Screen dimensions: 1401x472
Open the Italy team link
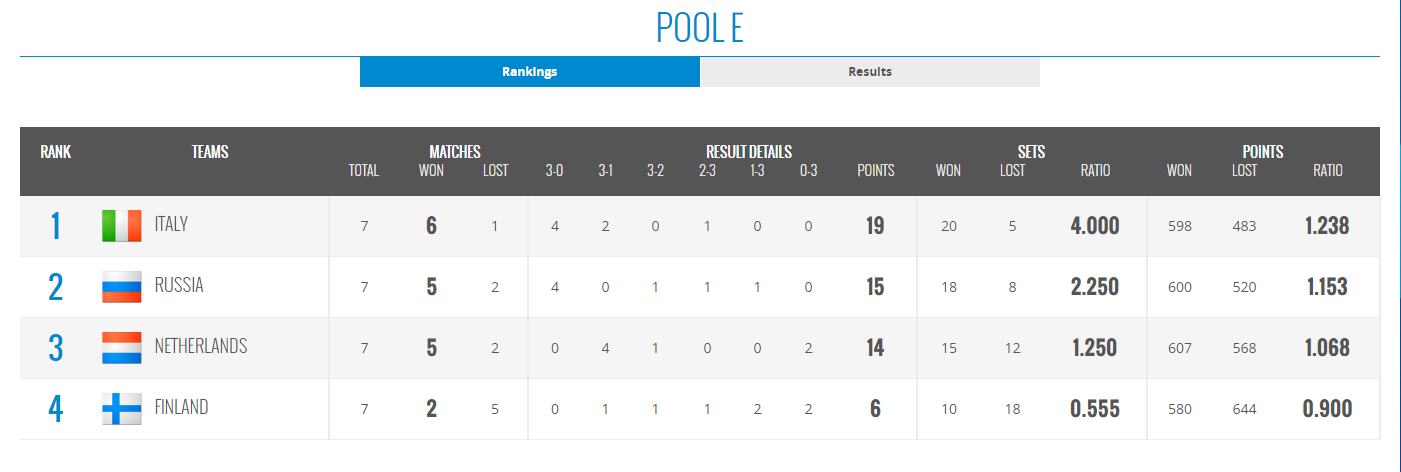click(x=171, y=225)
